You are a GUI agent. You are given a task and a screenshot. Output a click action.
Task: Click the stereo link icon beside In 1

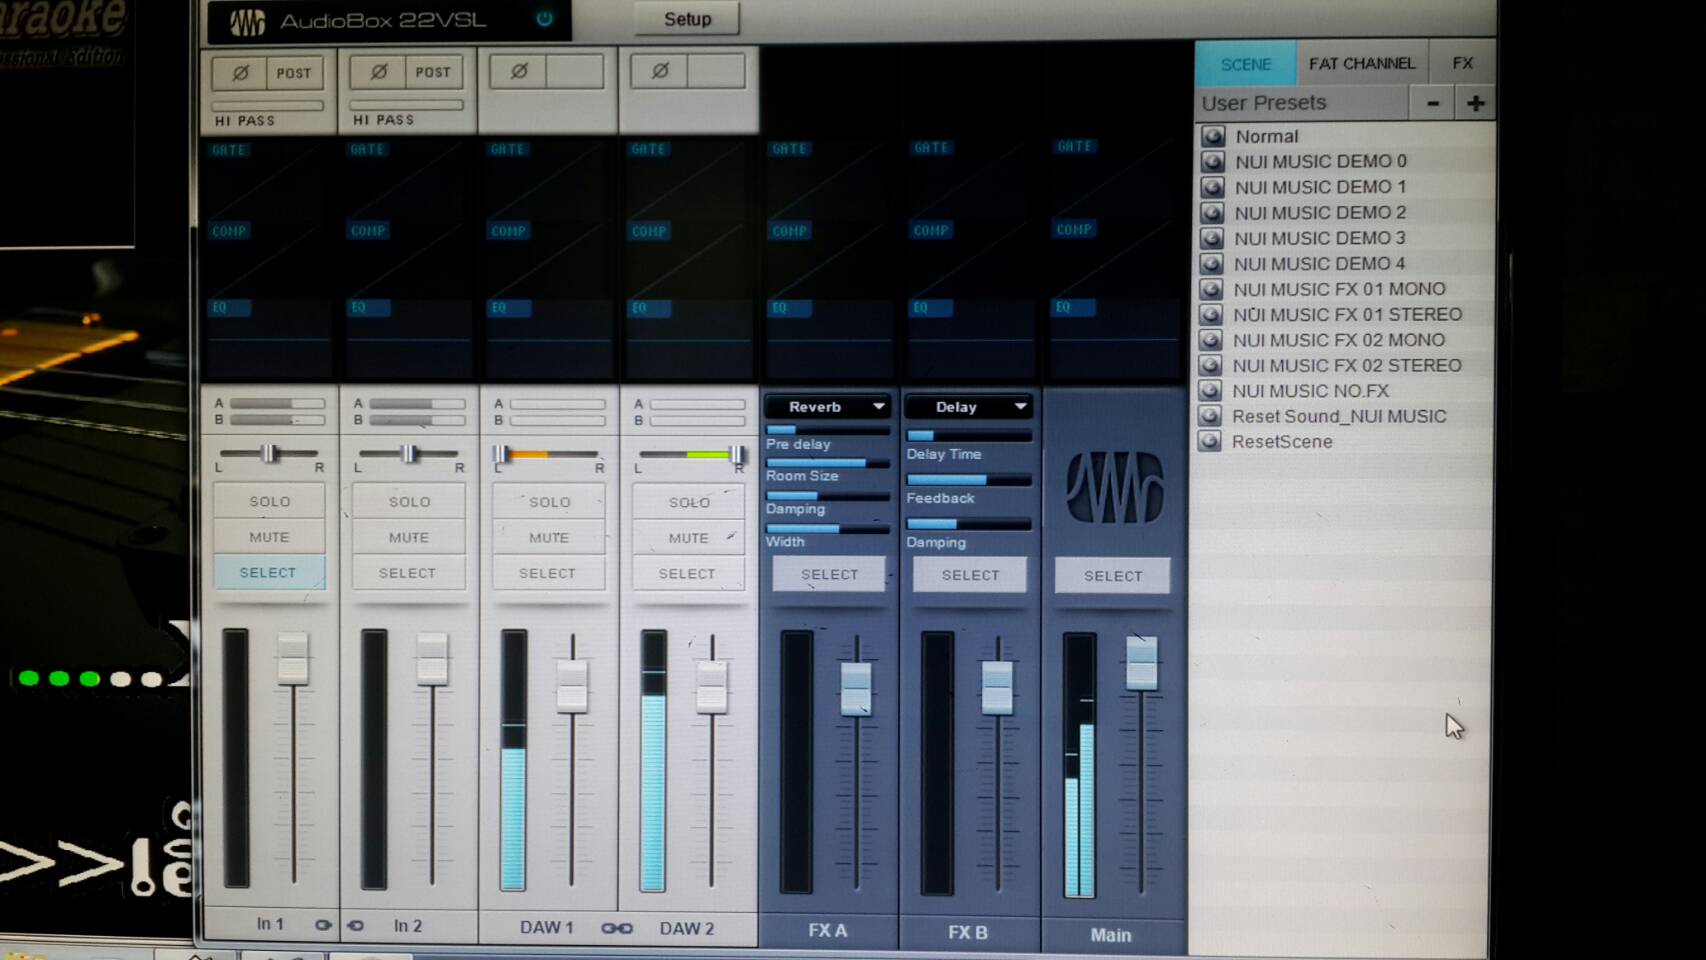pyautogui.click(x=323, y=925)
